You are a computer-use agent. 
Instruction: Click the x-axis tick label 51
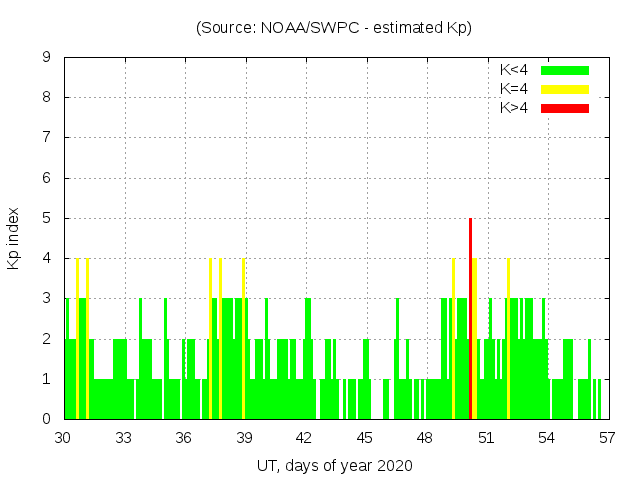point(486,438)
